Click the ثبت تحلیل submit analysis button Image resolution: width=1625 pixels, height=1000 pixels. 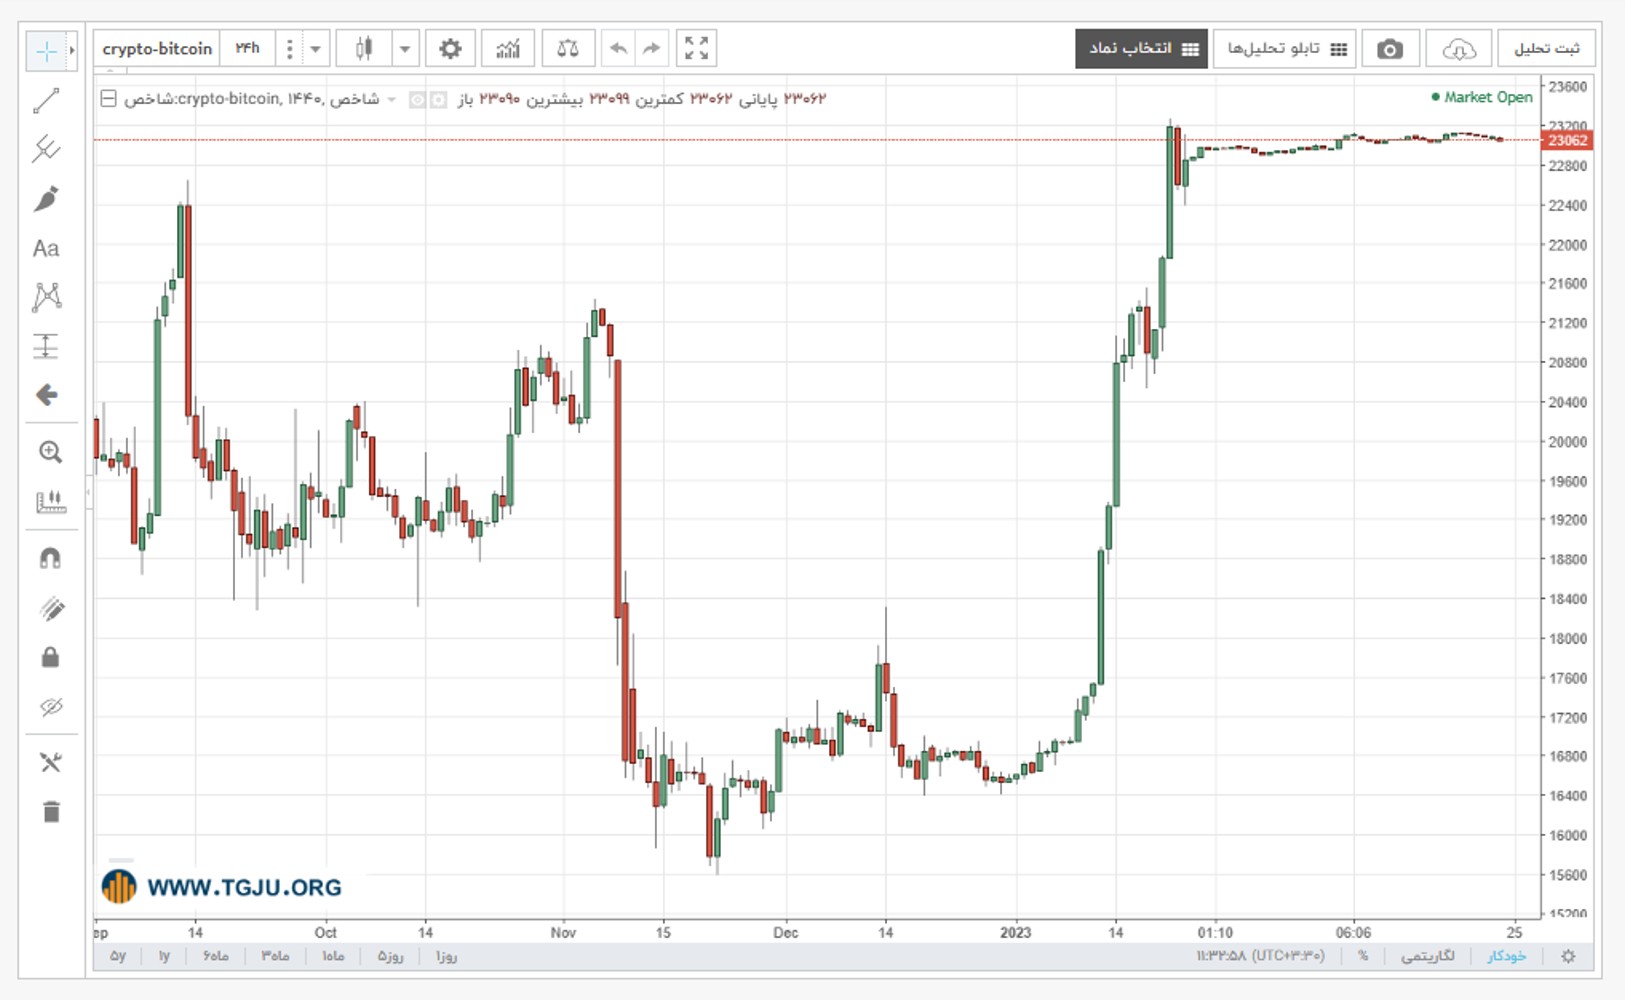click(x=1546, y=48)
